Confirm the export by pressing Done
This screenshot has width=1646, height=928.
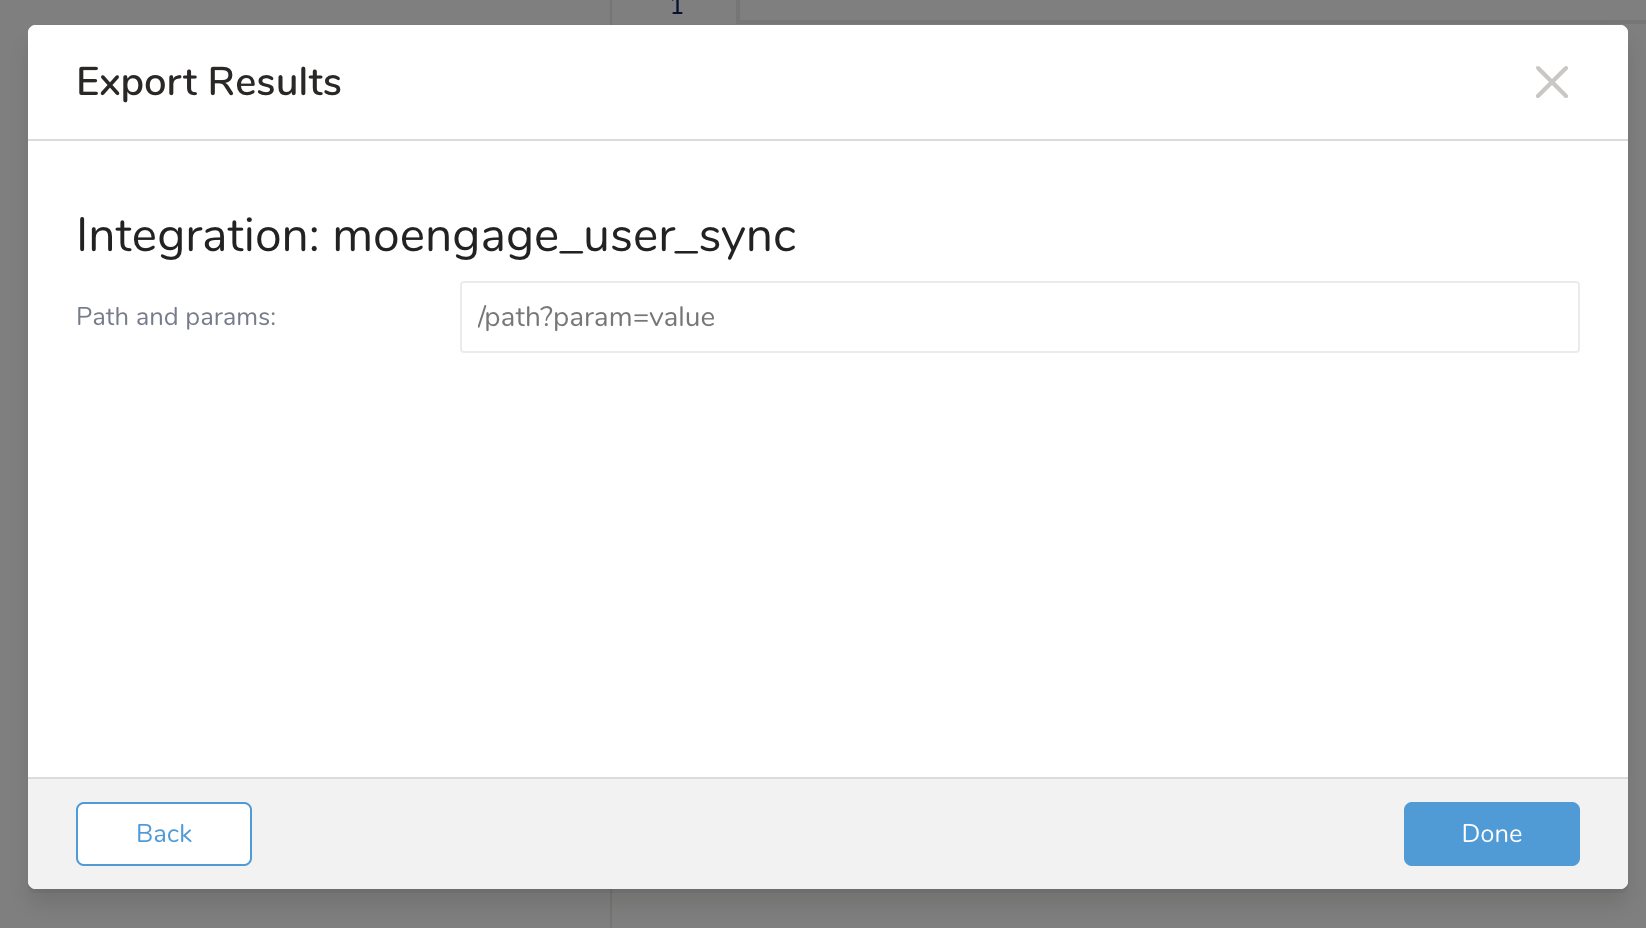point(1491,833)
